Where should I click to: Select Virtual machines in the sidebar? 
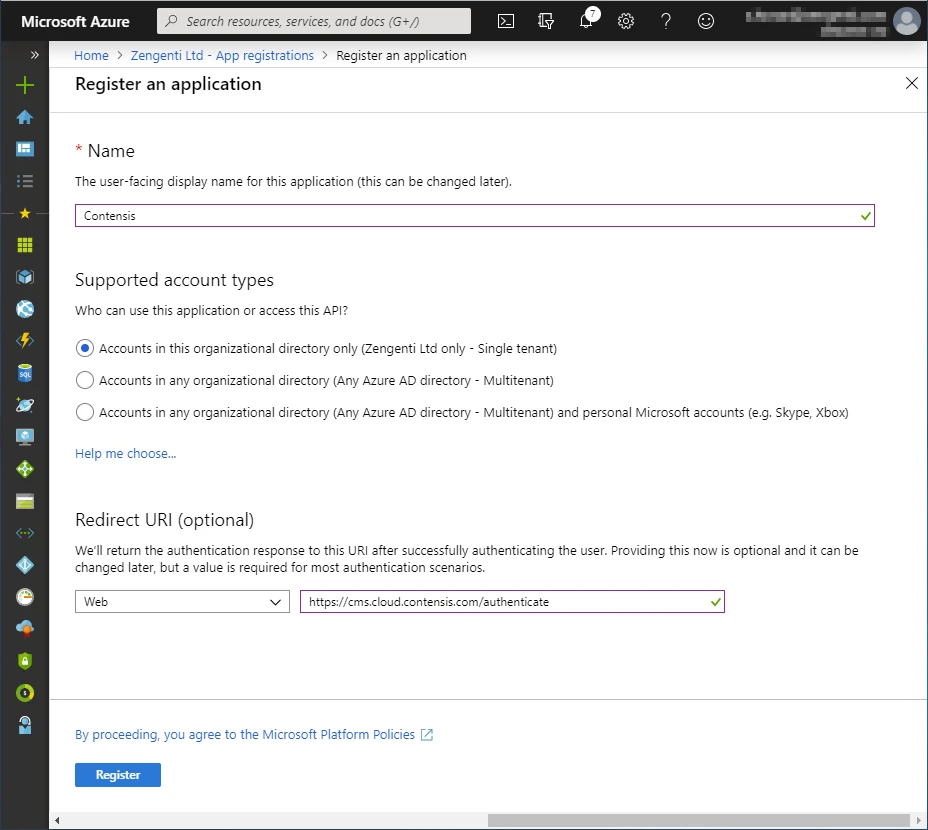[x=24, y=436]
